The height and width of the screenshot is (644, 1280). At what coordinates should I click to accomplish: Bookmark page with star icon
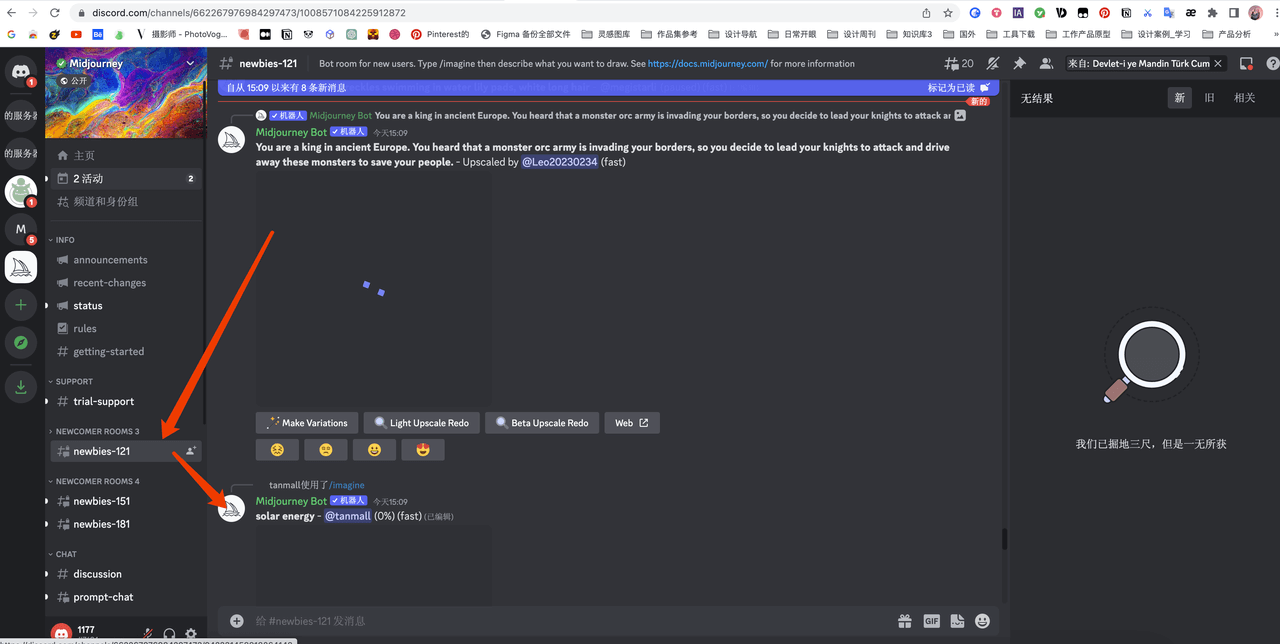pyautogui.click(x=949, y=13)
